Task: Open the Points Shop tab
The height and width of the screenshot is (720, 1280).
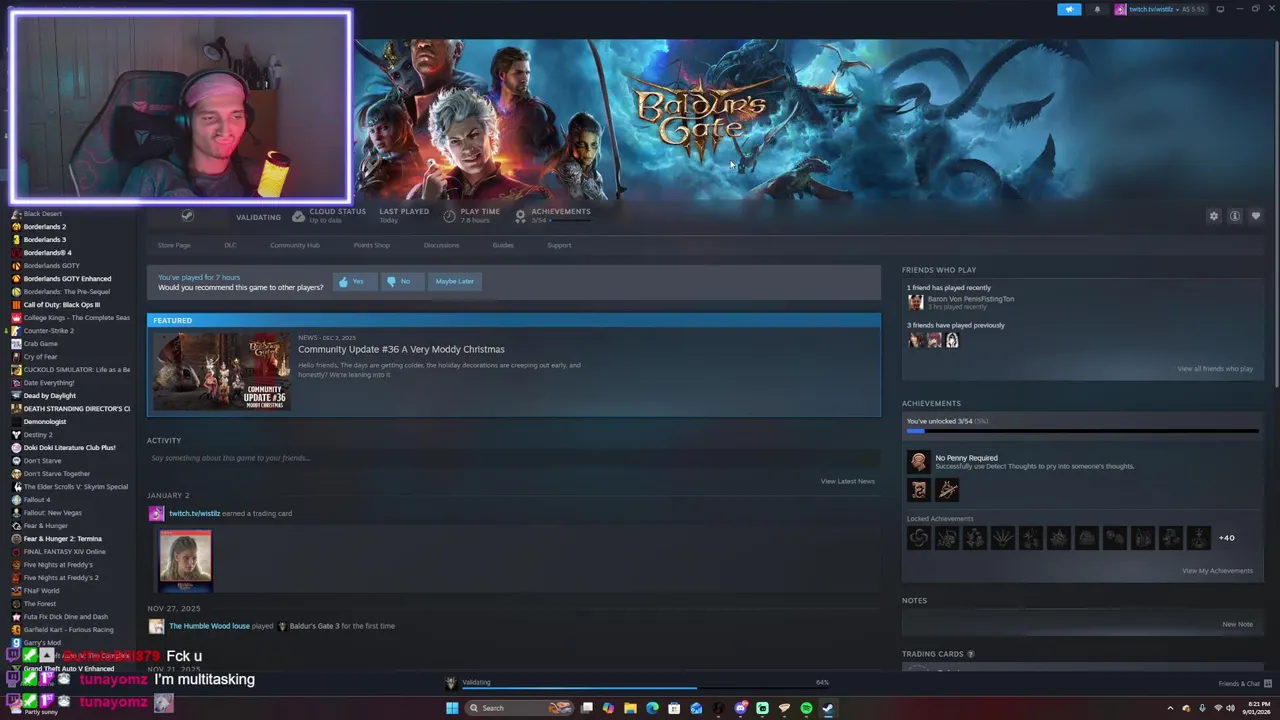Action: (x=372, y=245)
